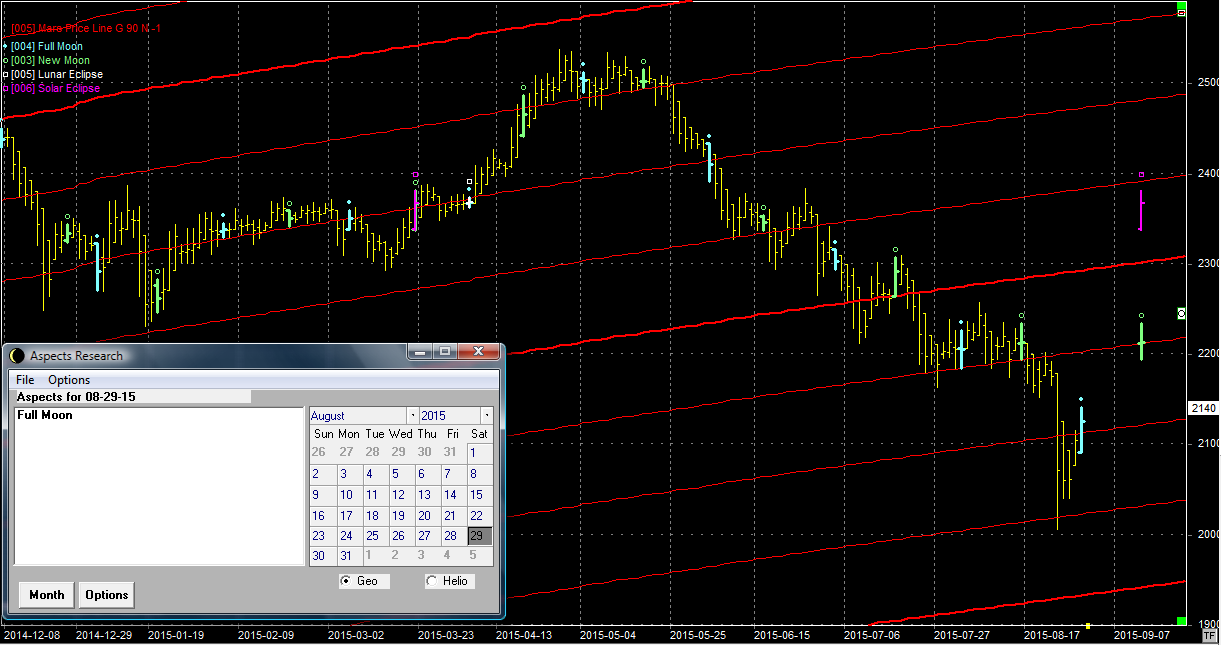The width and height of the screenshot is (1221, 645).
Task: Open the 2015 year dropdown
Action: tap(487, 415)
